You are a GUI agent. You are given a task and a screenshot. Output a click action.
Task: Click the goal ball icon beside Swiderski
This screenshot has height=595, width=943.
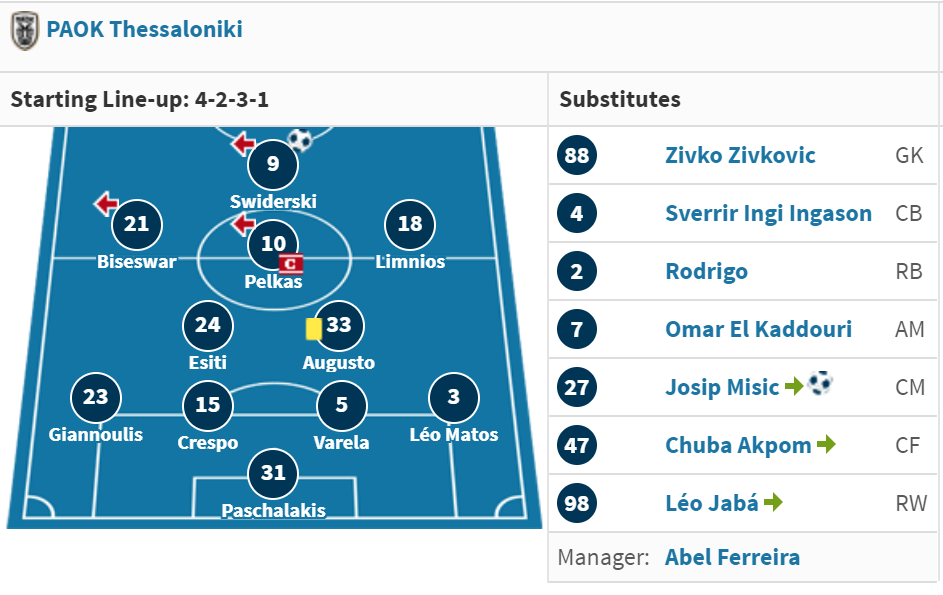[x=299, y=140]
